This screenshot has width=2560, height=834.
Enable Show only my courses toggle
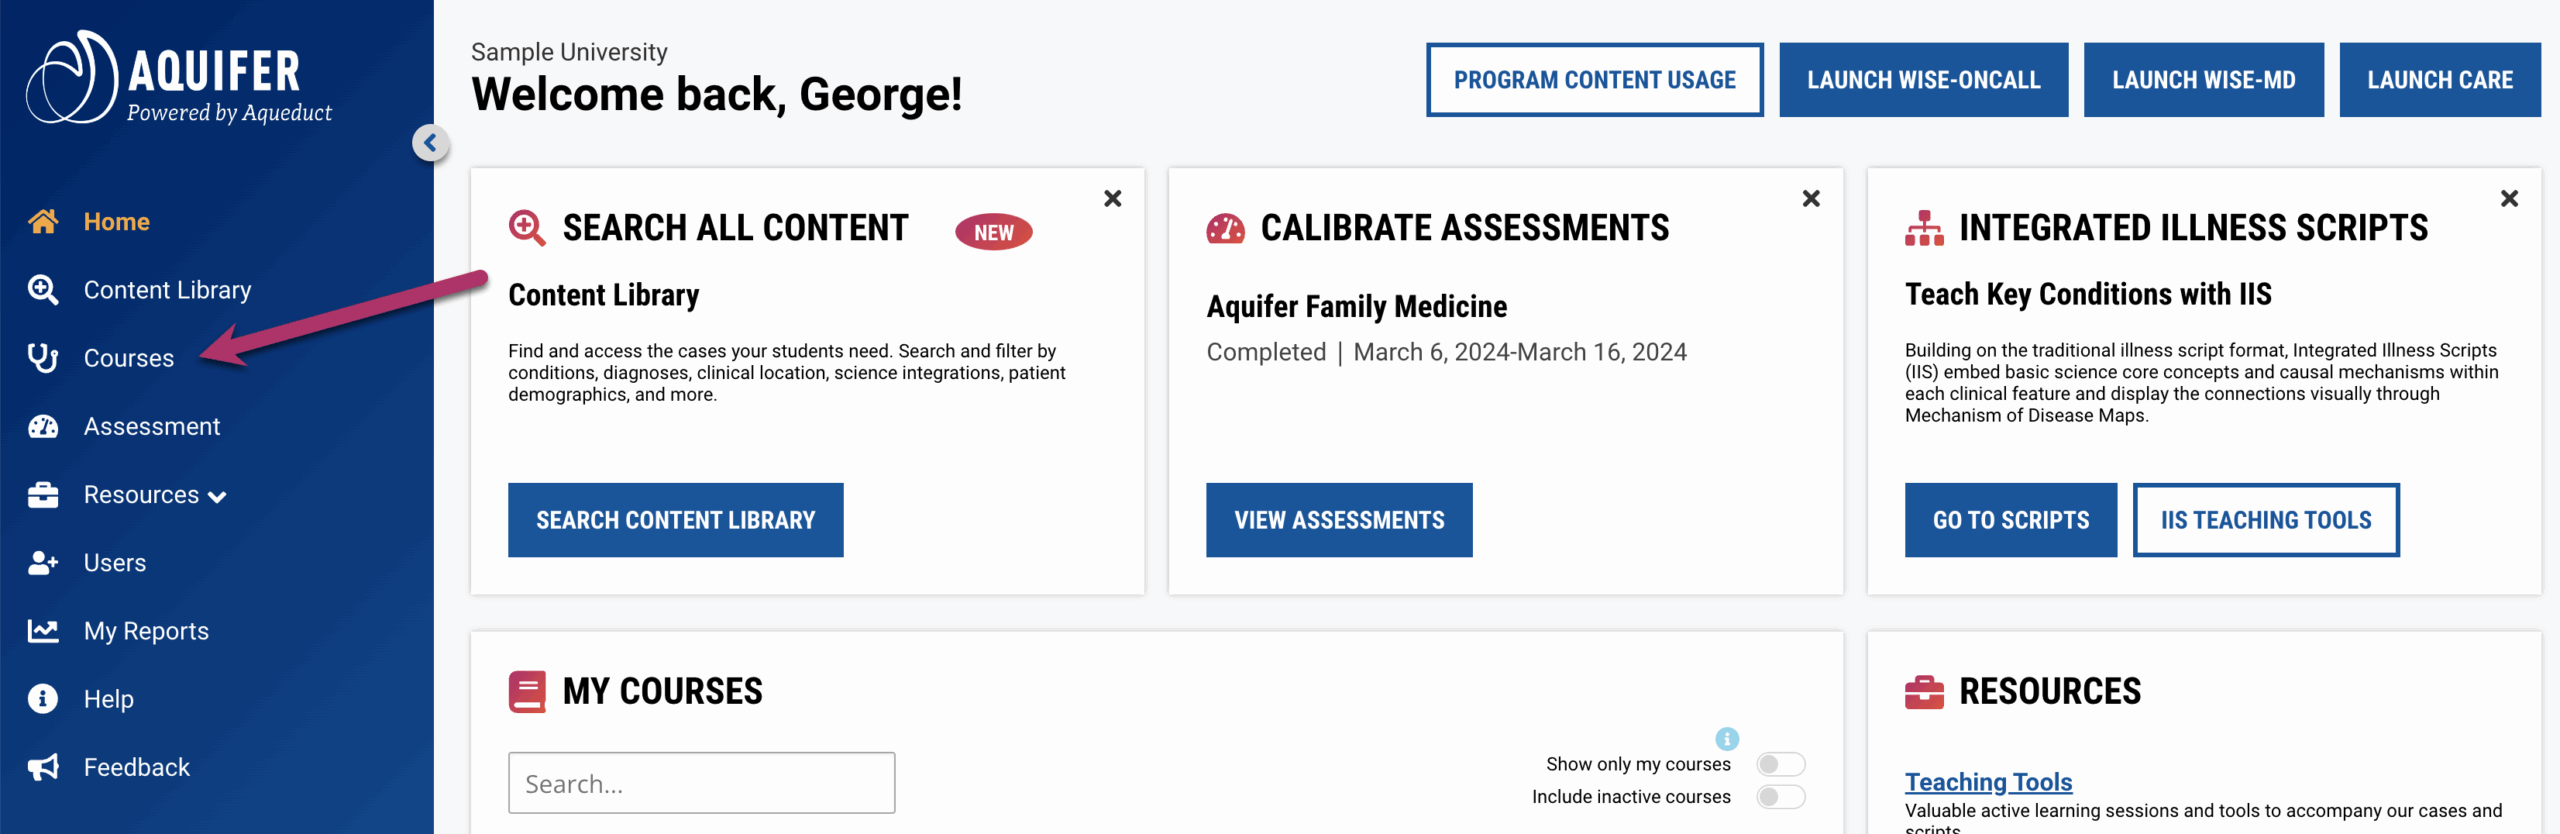(x=1780, y=764)
